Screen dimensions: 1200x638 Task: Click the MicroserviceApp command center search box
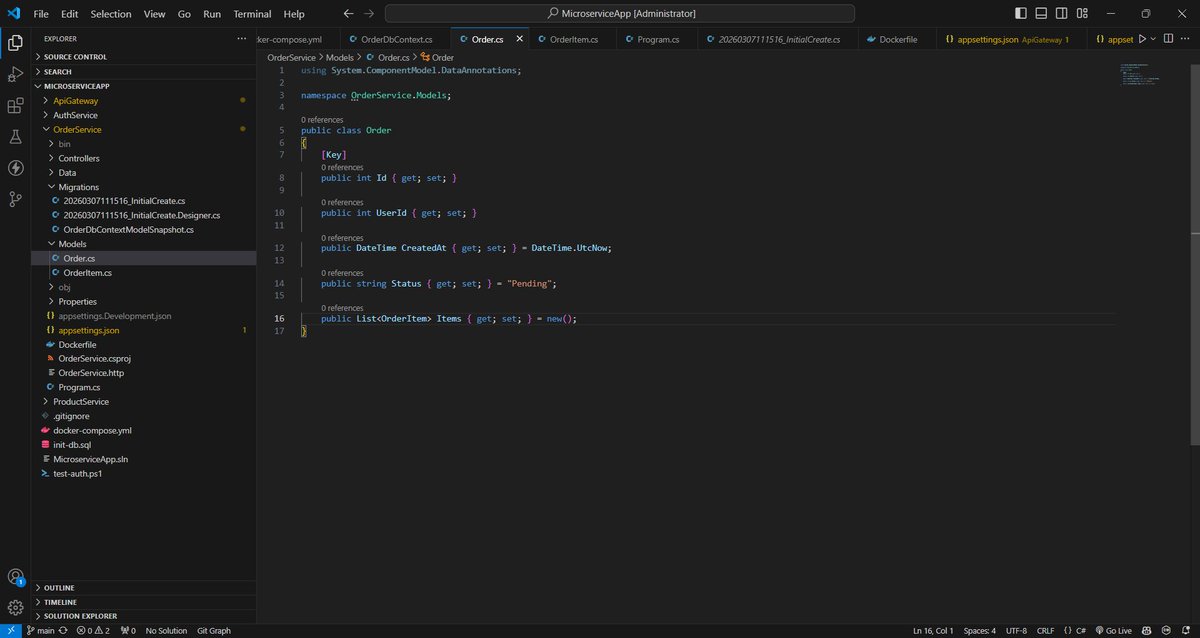[620, 14]
